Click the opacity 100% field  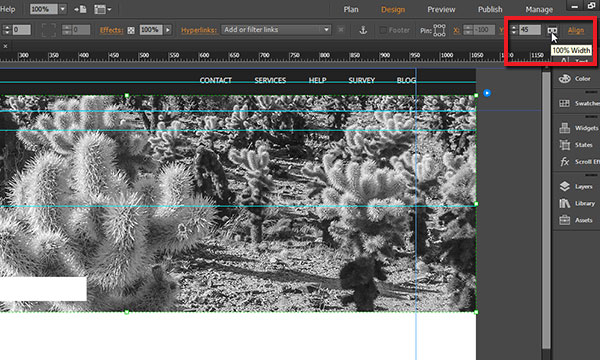[151, 30]
